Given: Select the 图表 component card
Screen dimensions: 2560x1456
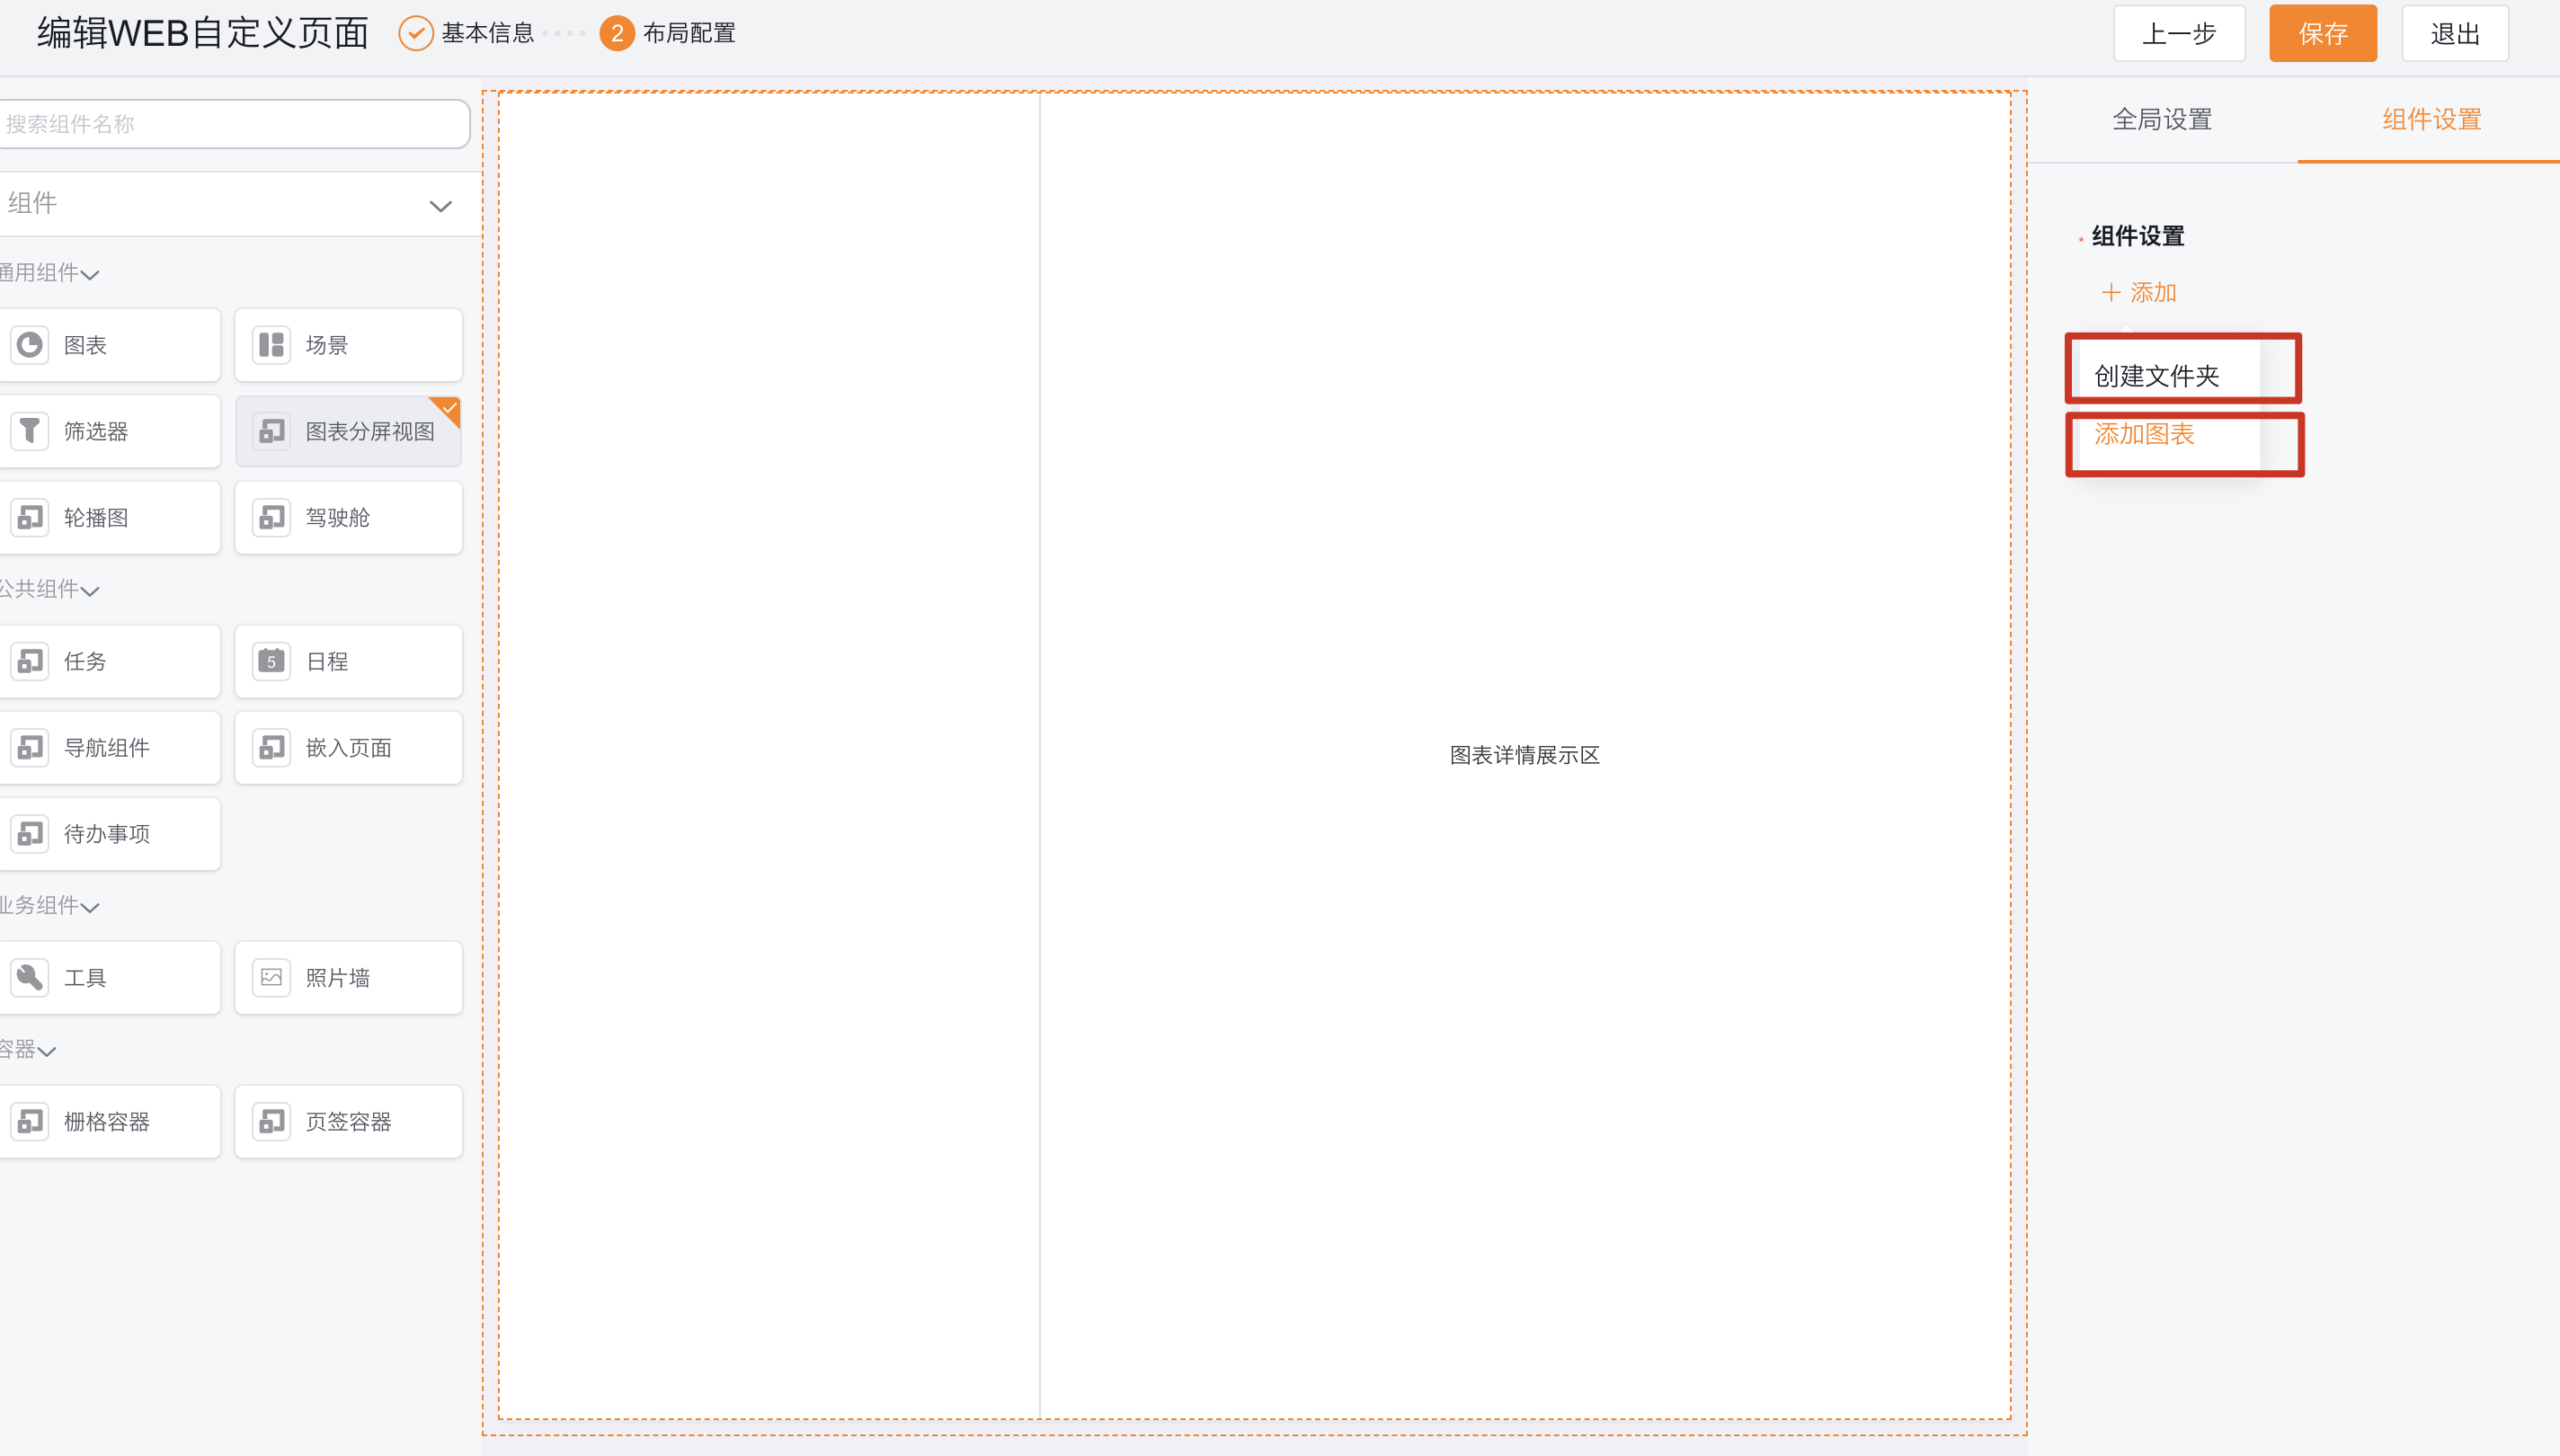Looking at the screenshot, I should click(110, 345).
